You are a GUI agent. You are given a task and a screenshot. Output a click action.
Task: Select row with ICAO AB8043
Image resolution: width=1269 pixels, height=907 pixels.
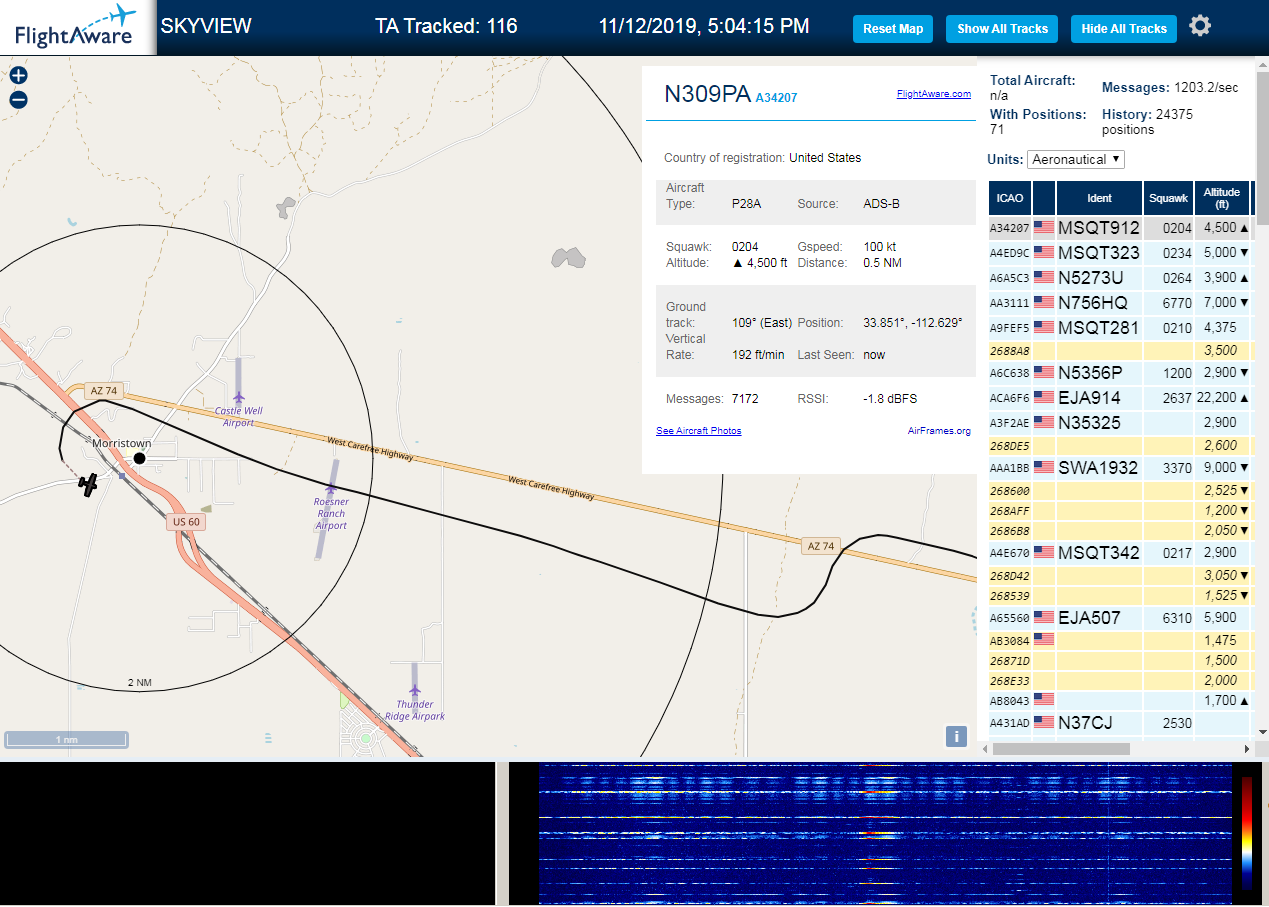coord(1120,701)
